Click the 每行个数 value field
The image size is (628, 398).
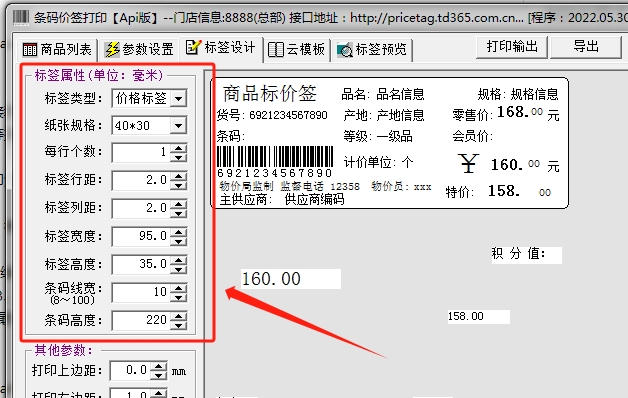click(x=141, y=152)
